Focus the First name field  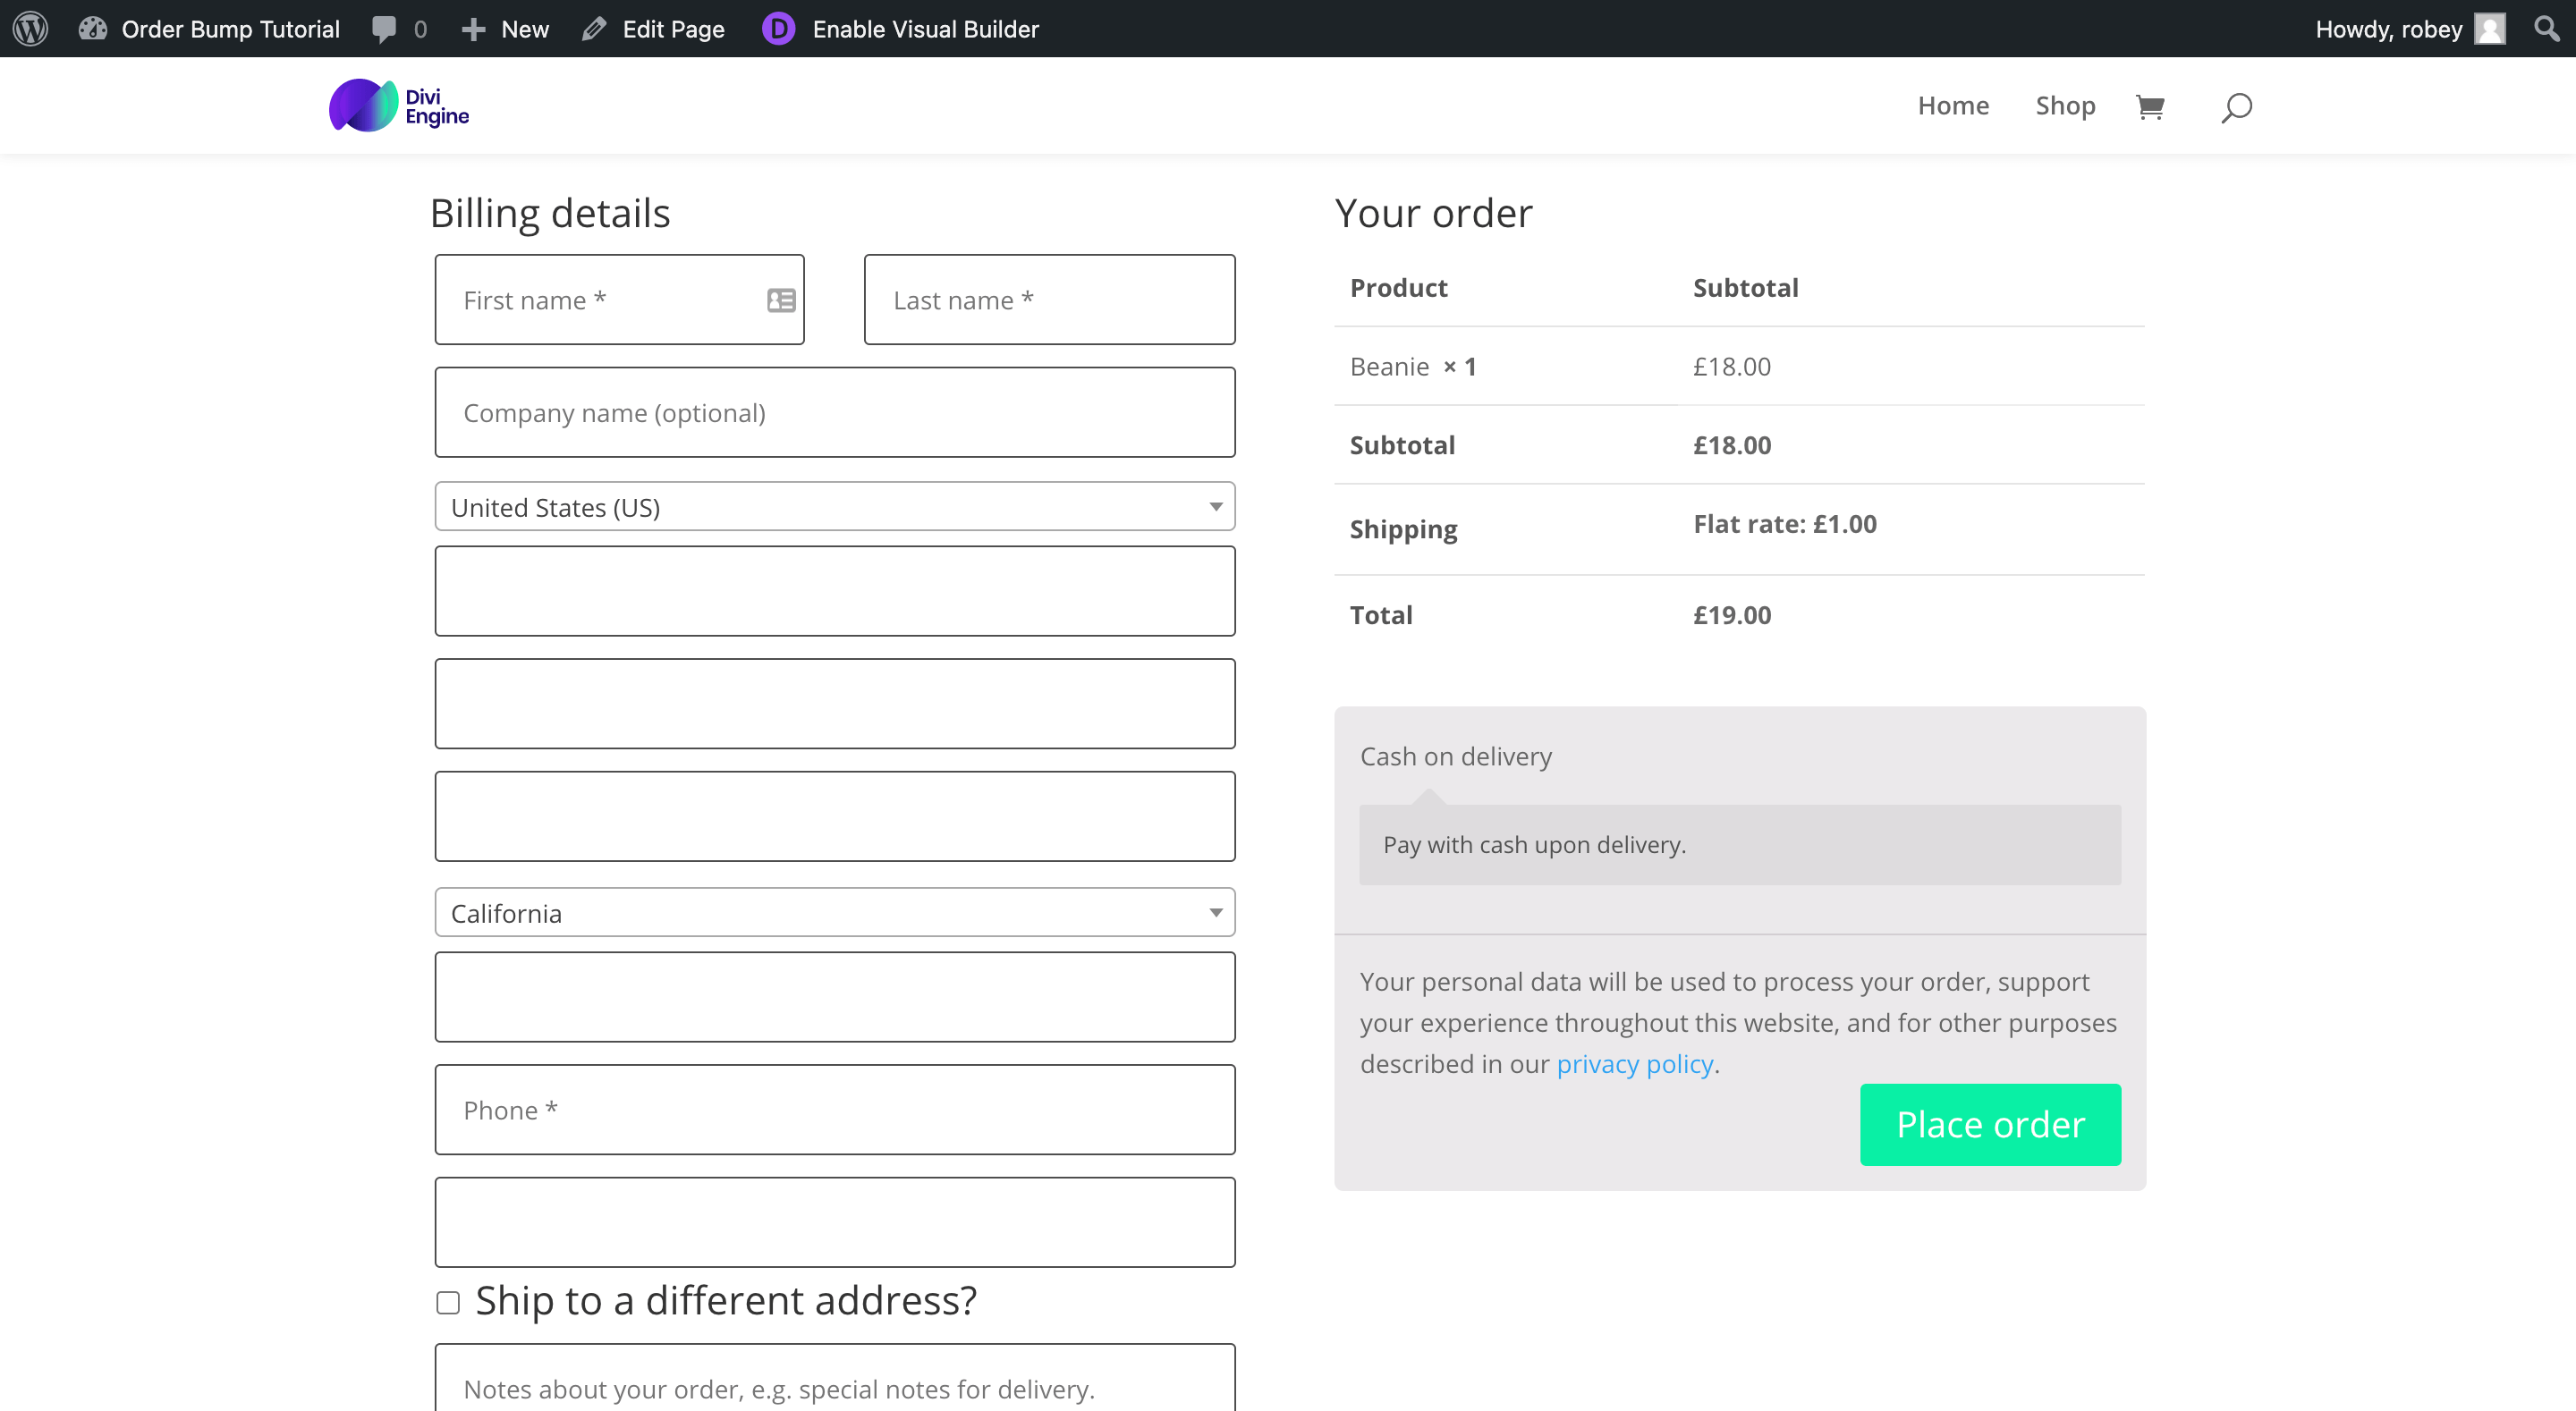coord(619,300)
